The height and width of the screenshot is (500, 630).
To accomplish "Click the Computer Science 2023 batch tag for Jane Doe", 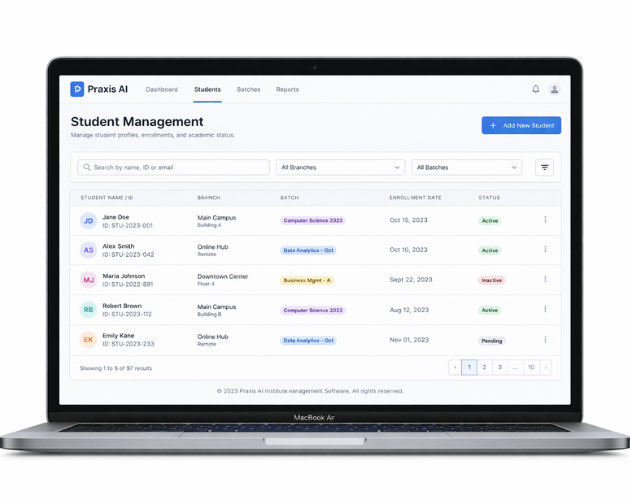I will click(x=312, y=220).
